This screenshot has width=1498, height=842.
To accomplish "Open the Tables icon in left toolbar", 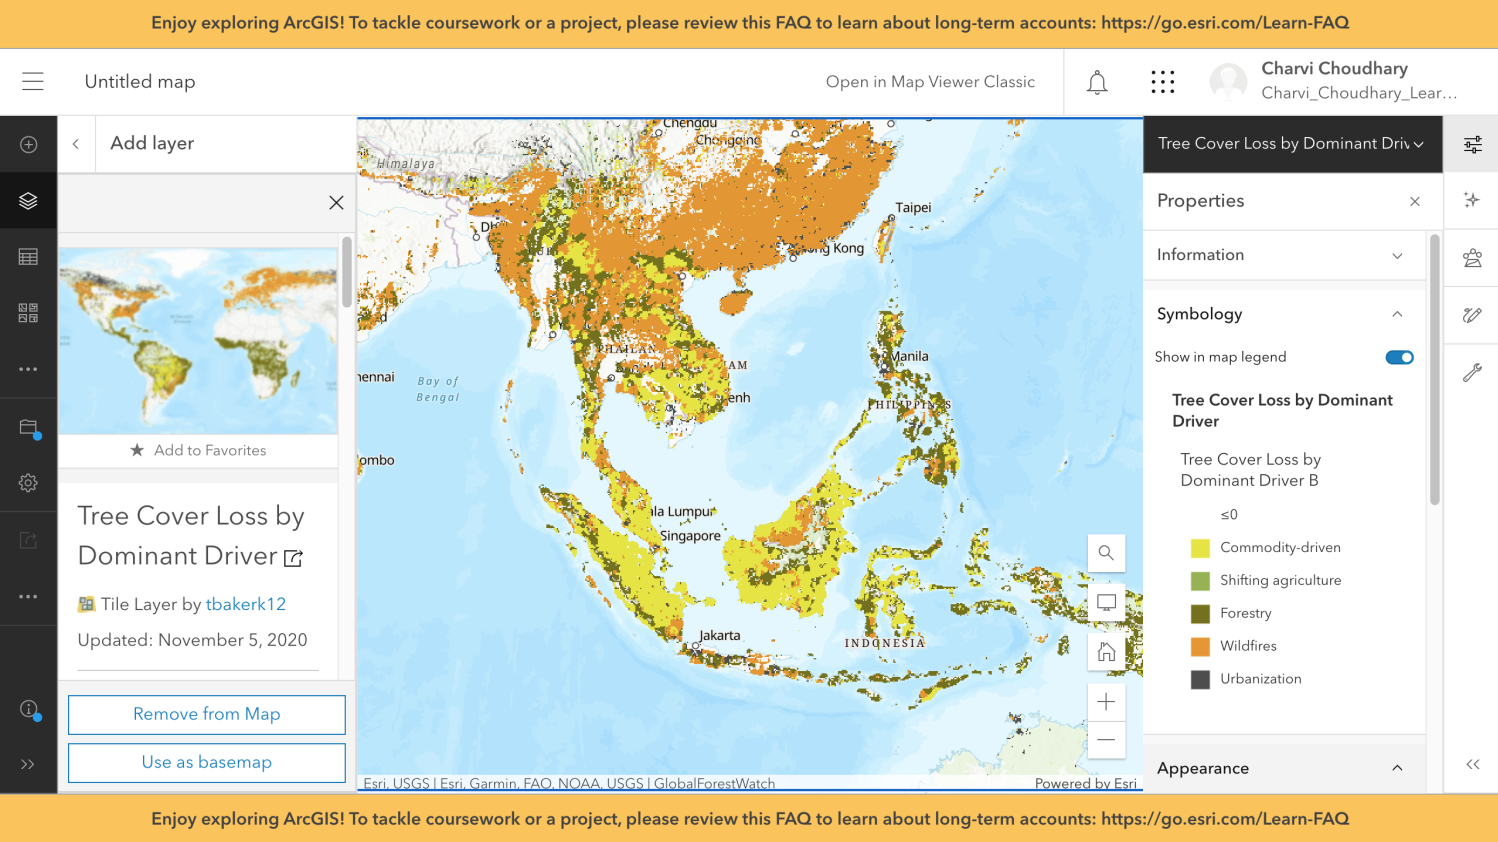I will (28, 257).
